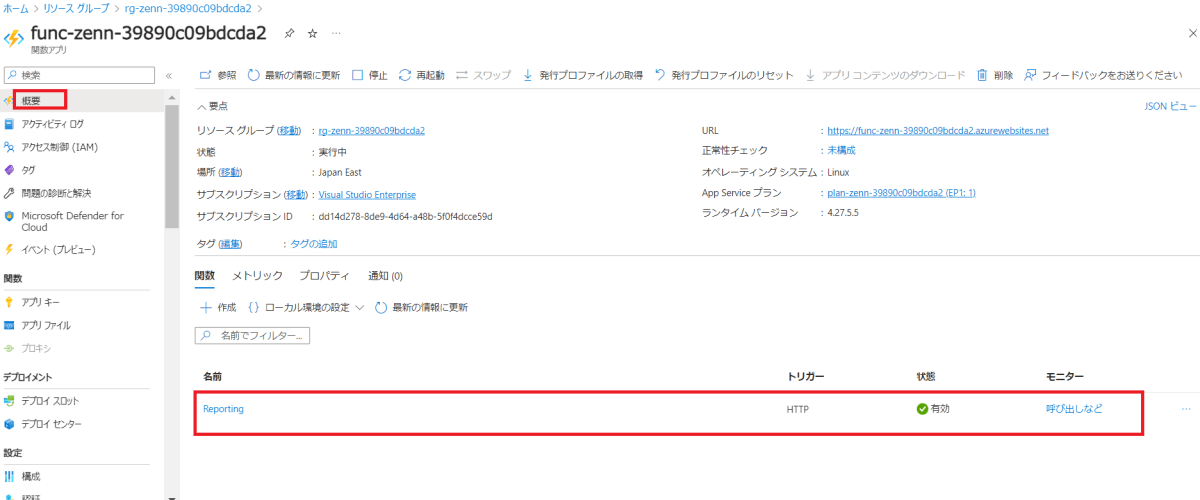This screenshot has width=1200, height=500.
Task: Refresh functions list 最新の情報に更新
Action: [421, 307]
